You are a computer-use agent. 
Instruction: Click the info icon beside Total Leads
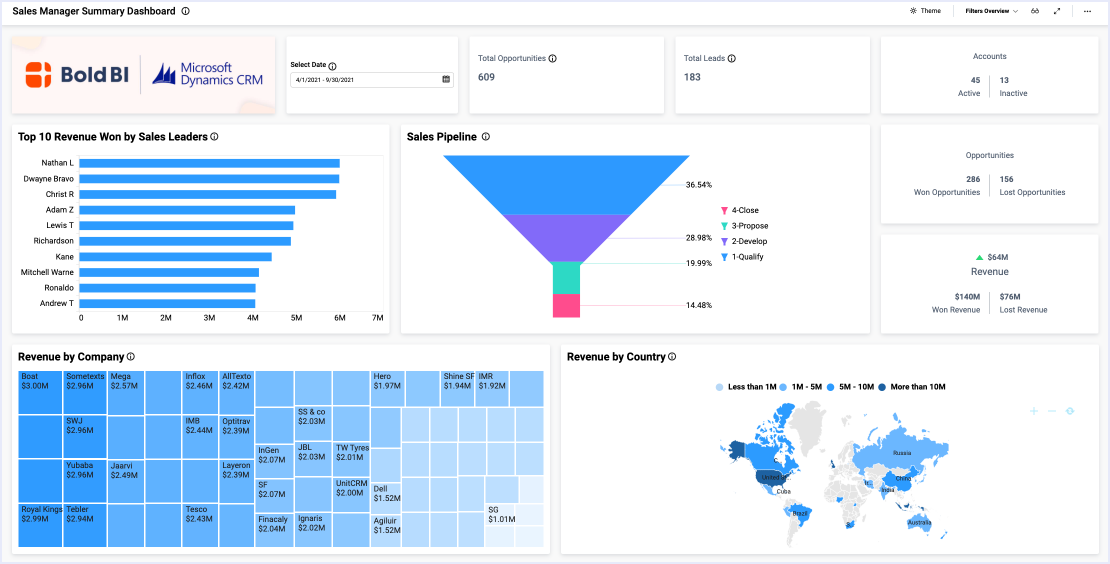coord(732,59)
